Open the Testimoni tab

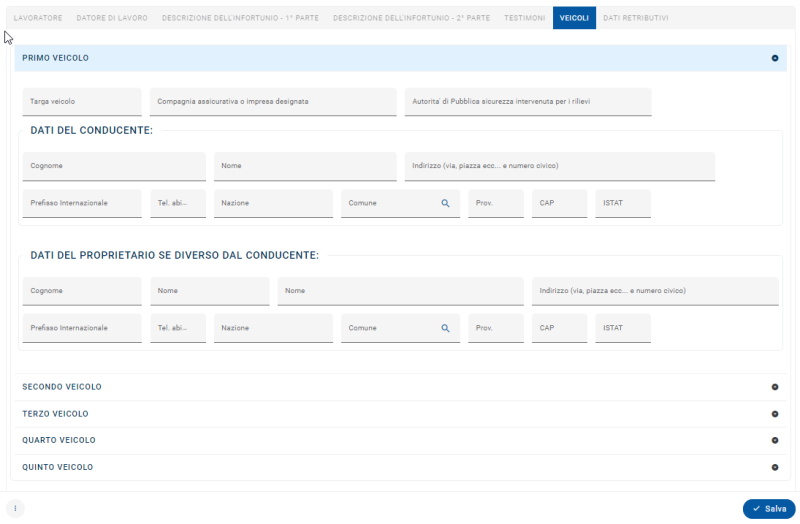coord(524,18)
